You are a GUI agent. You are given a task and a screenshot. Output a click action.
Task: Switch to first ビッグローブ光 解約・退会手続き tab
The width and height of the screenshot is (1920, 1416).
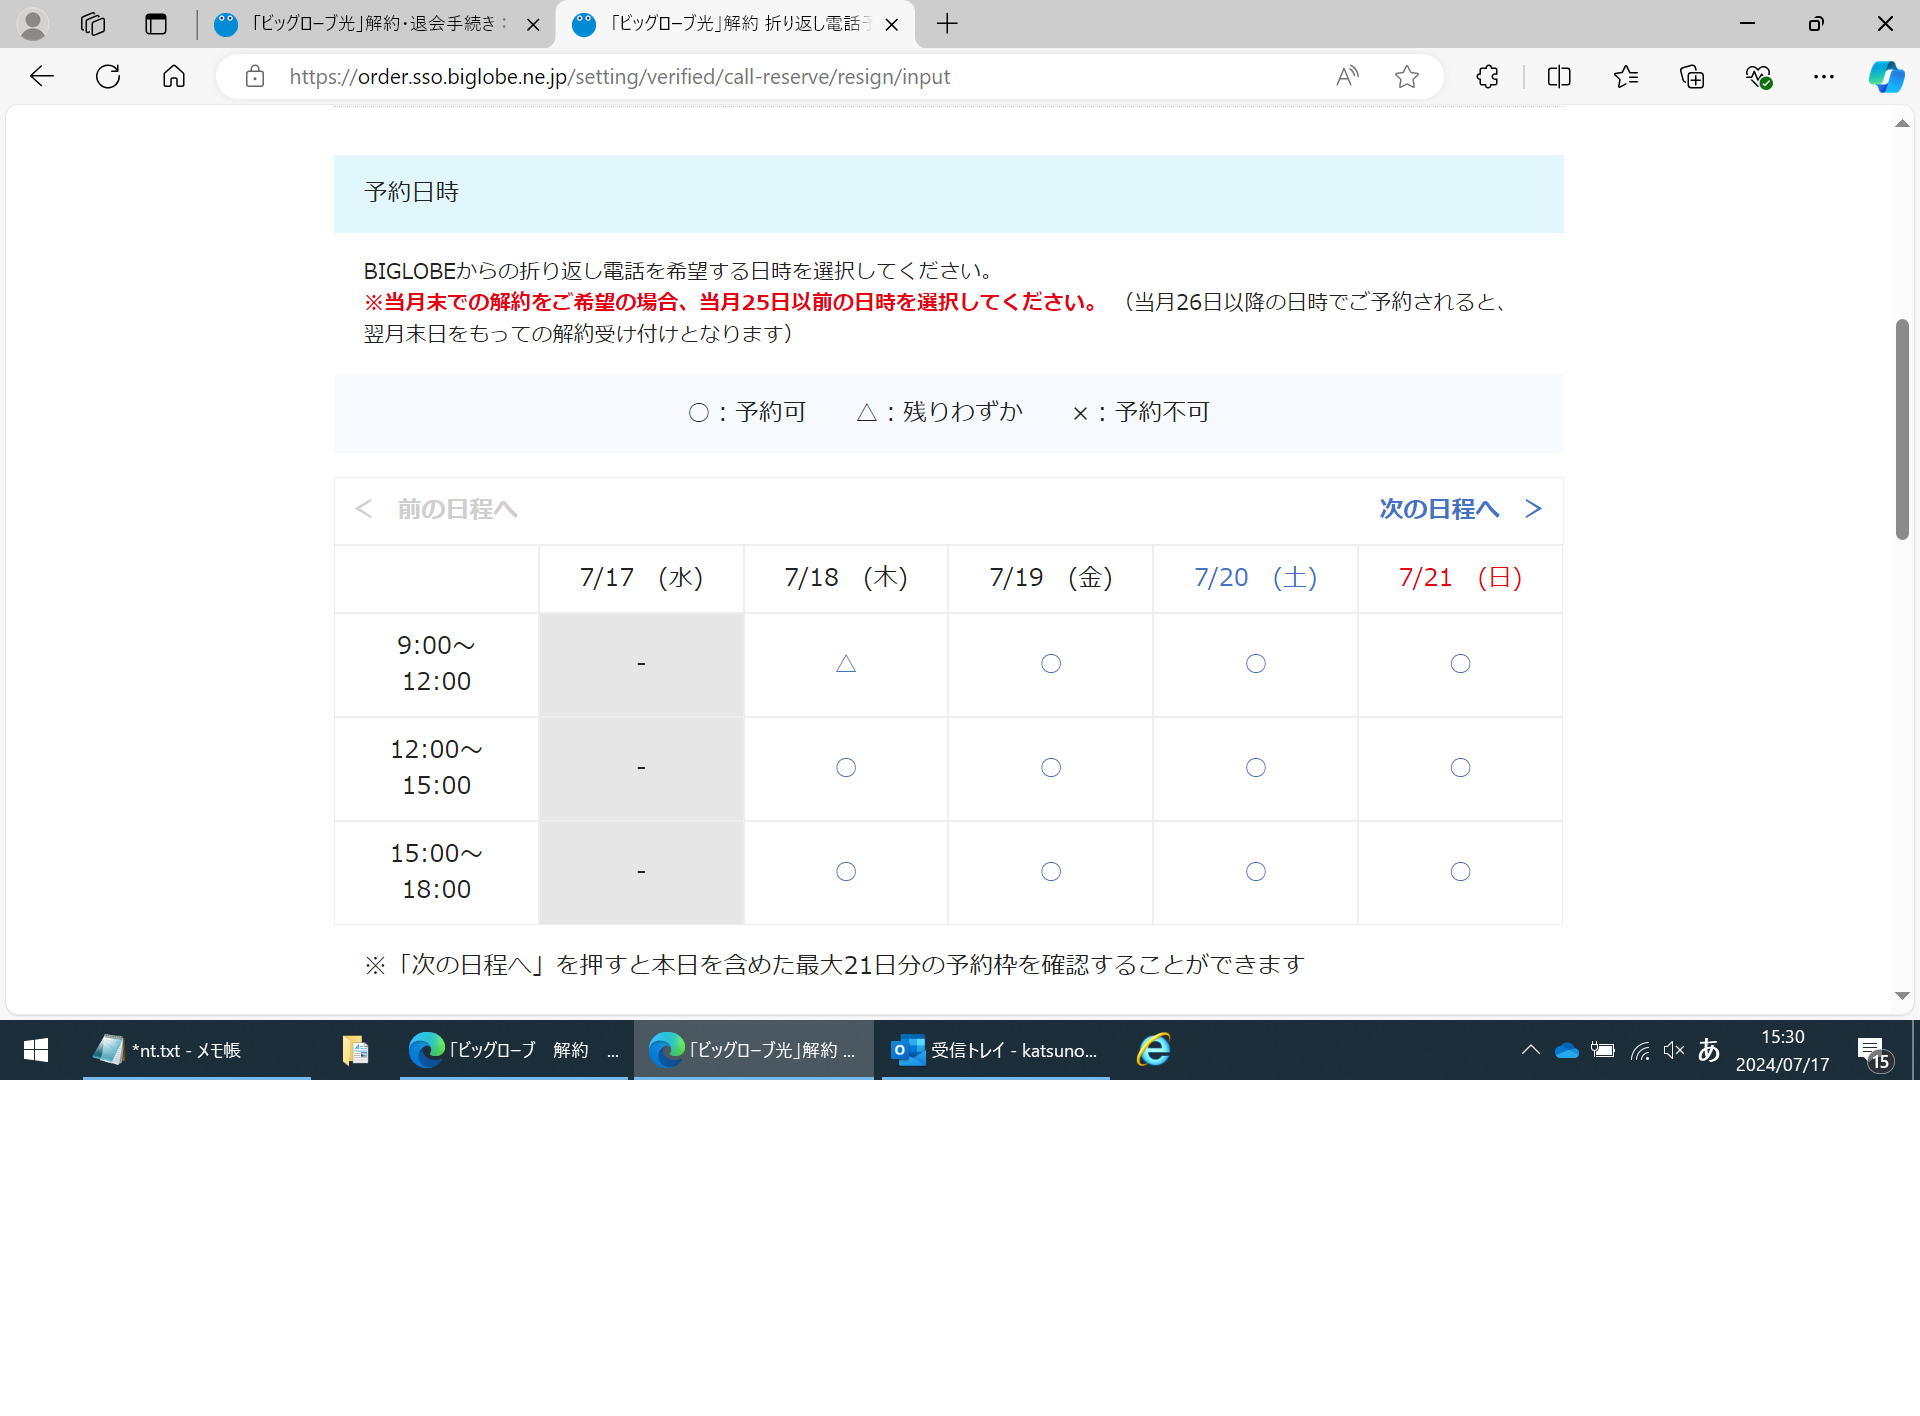pos(370,24)
